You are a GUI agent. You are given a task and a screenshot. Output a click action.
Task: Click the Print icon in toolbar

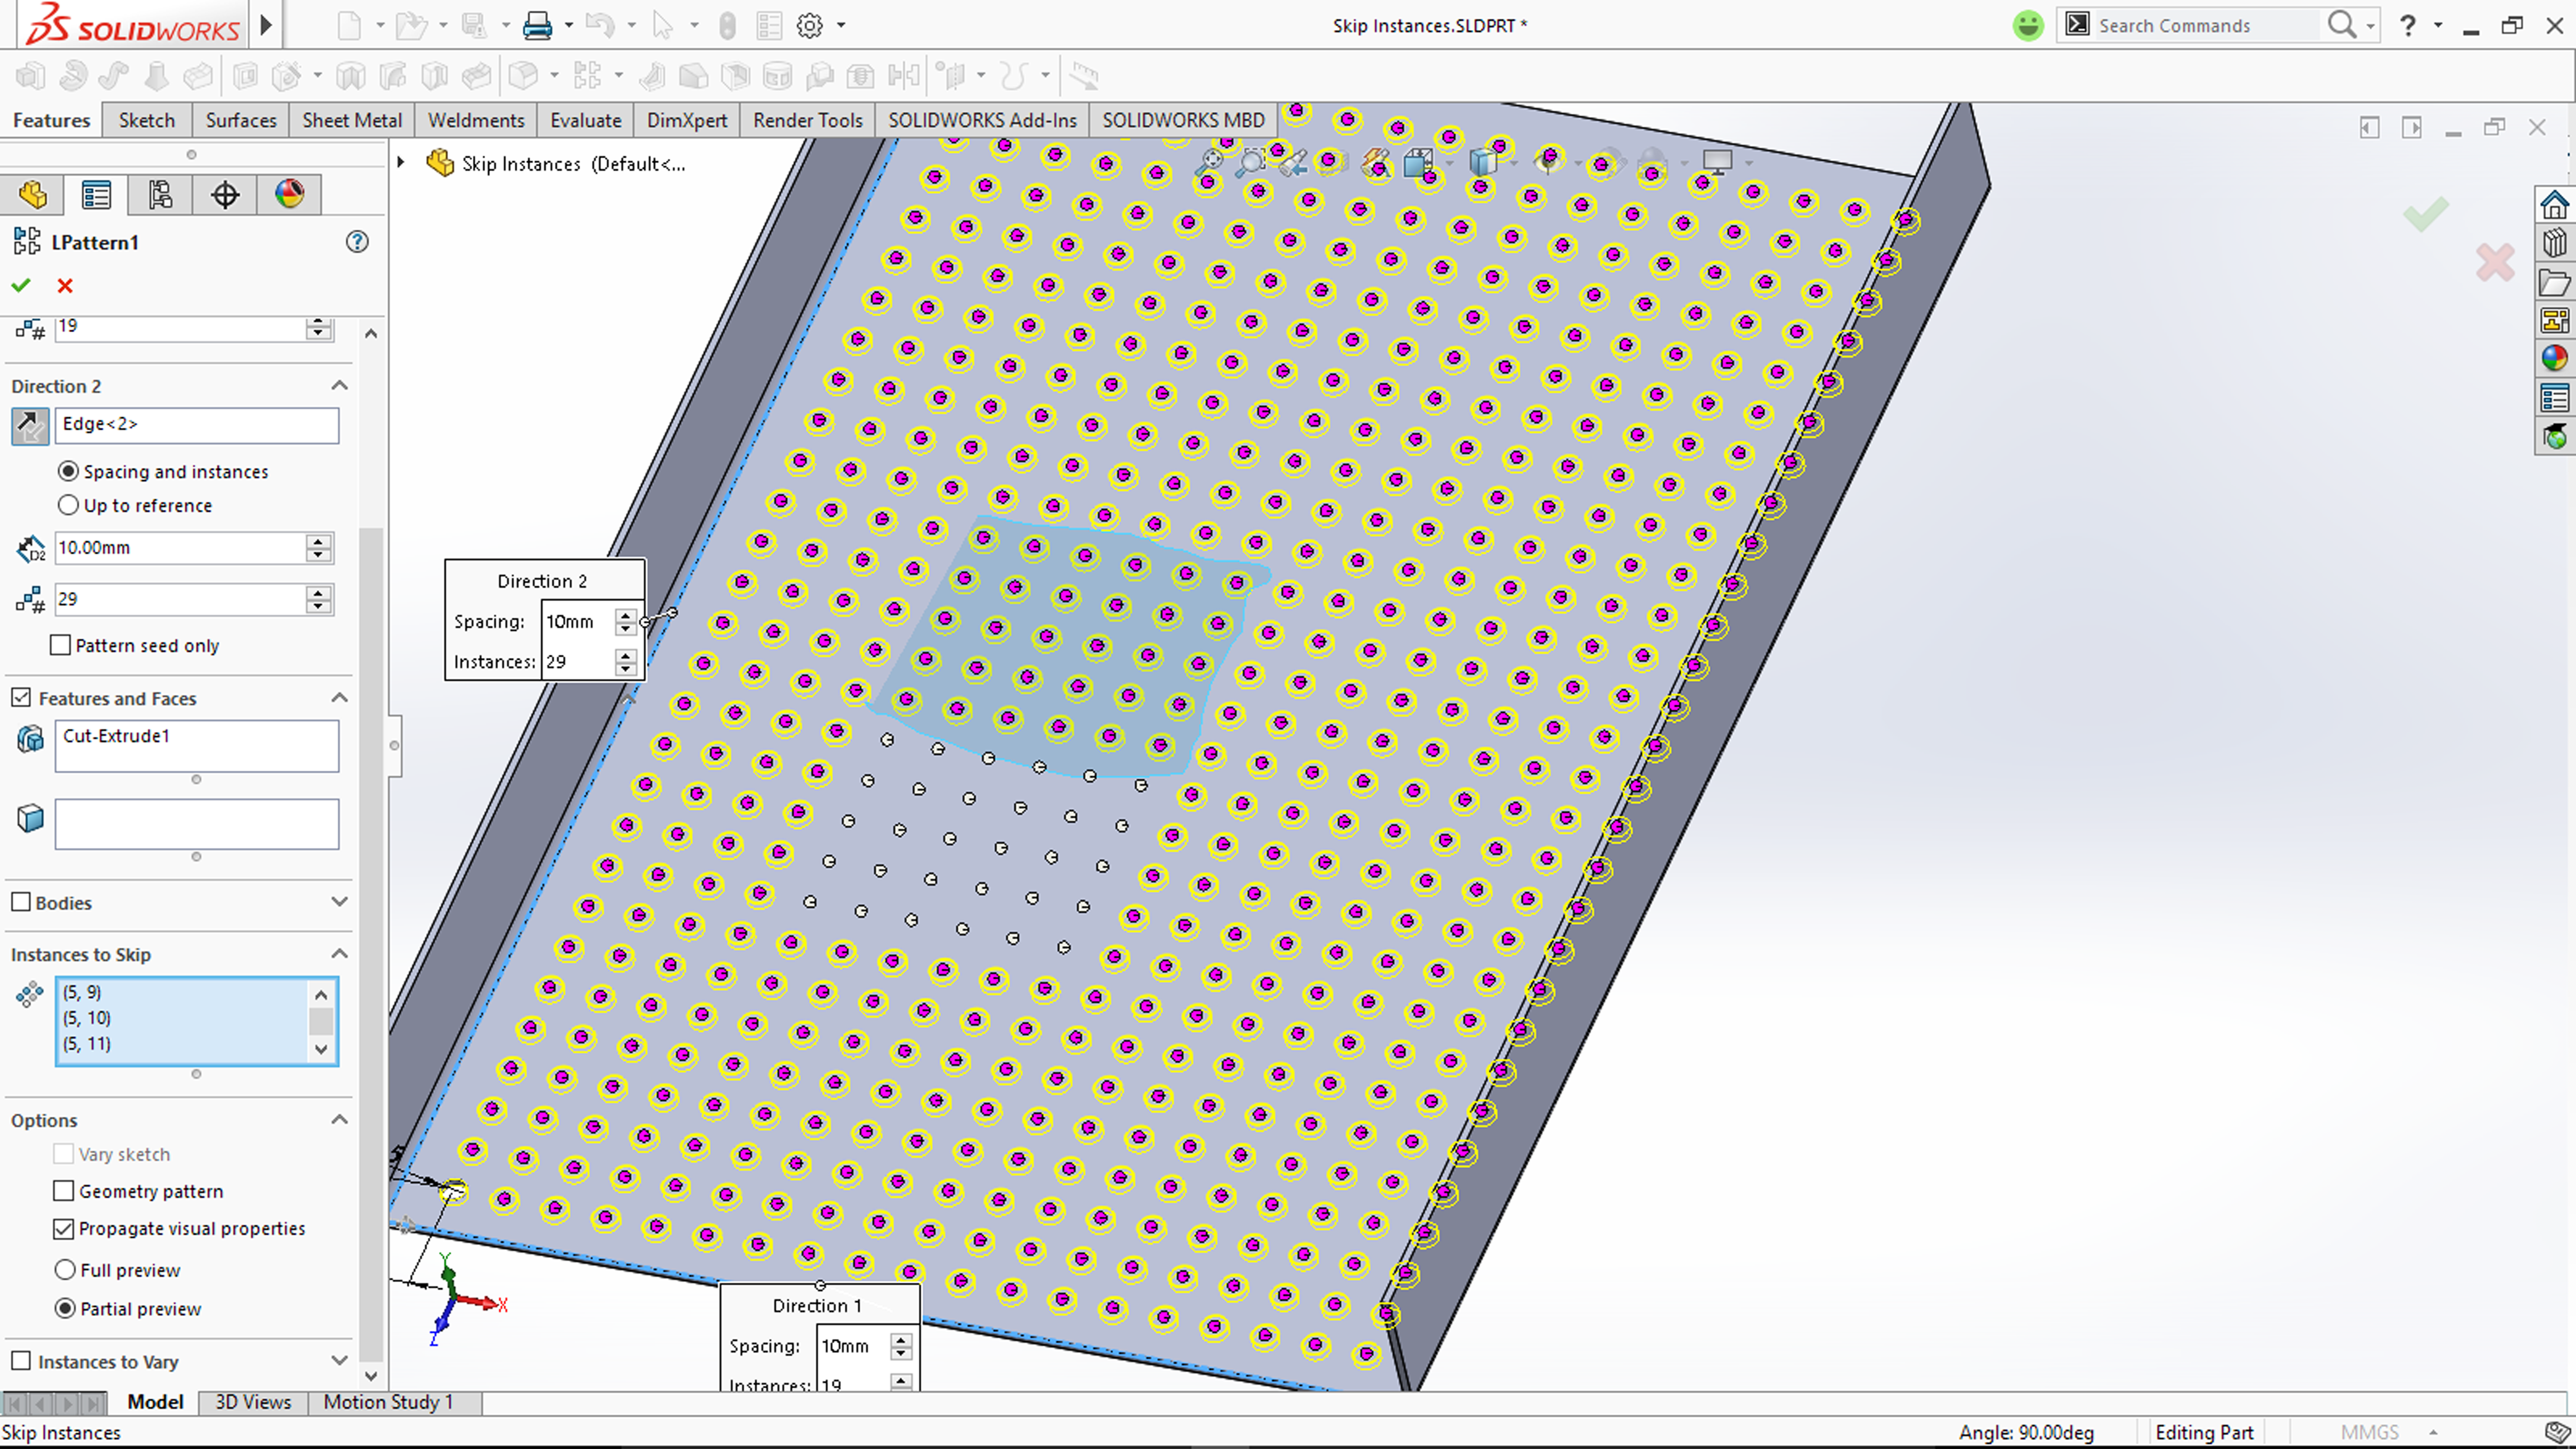537,26
